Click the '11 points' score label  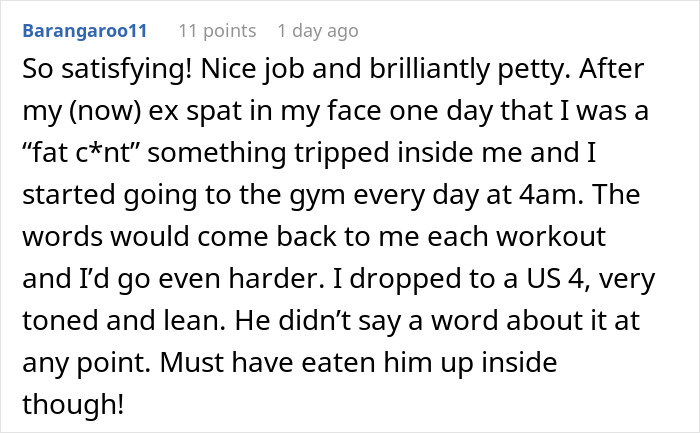[x=216, y=31]
